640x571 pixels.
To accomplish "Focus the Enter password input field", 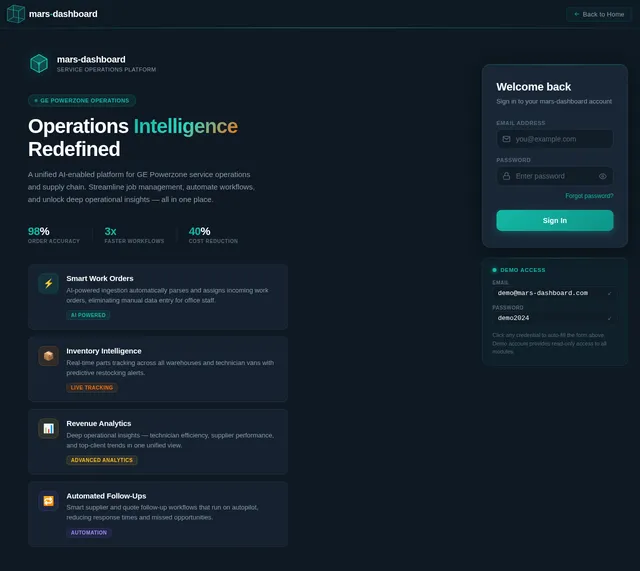I will tap(555, 176).
